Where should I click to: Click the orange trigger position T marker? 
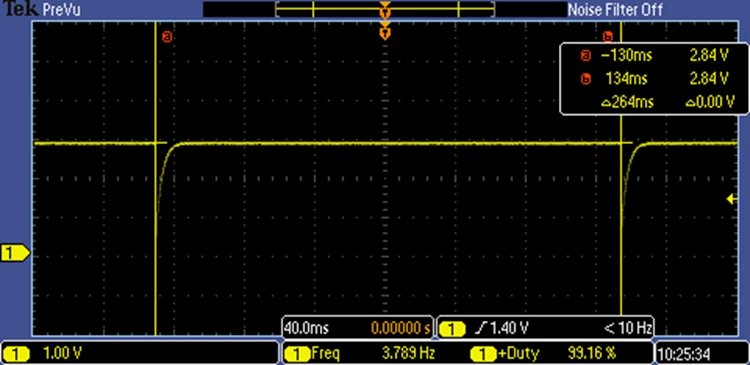pos(385,33)
